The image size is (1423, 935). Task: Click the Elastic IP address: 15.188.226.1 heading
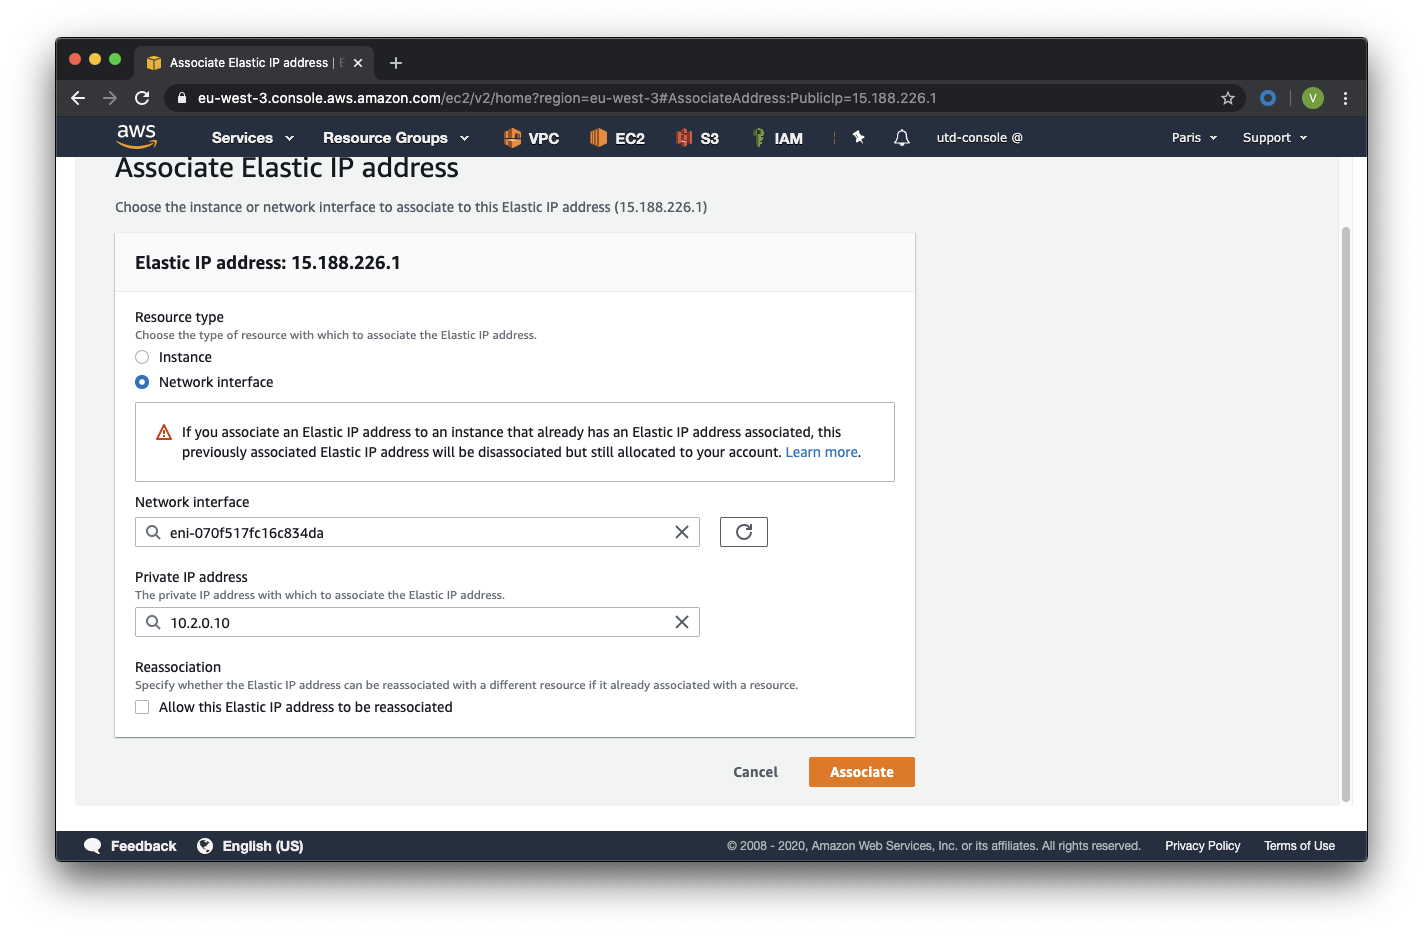pyautogui.click(x=268, y=263)
